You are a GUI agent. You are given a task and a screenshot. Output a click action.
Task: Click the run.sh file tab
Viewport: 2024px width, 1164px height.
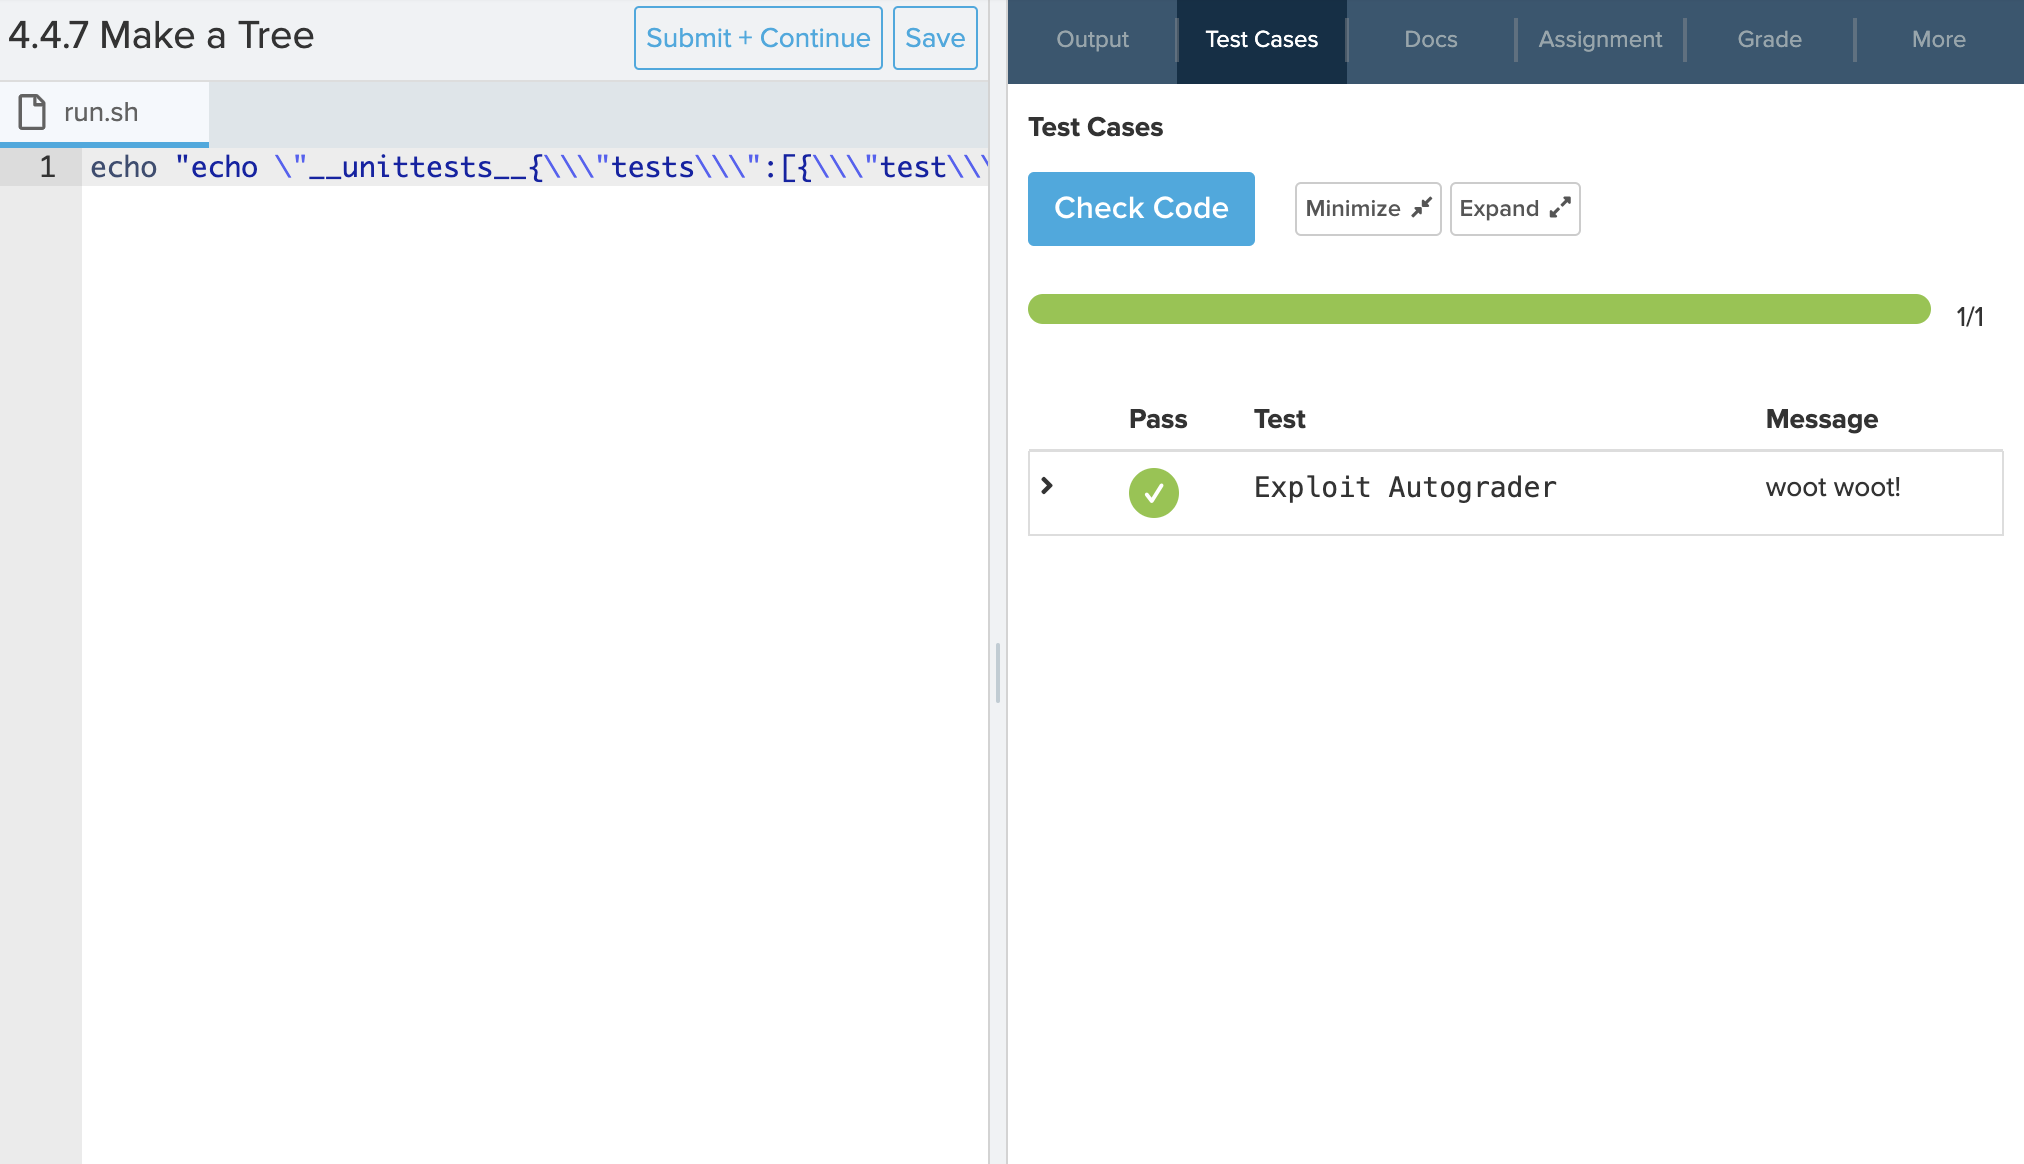point(110,111)
